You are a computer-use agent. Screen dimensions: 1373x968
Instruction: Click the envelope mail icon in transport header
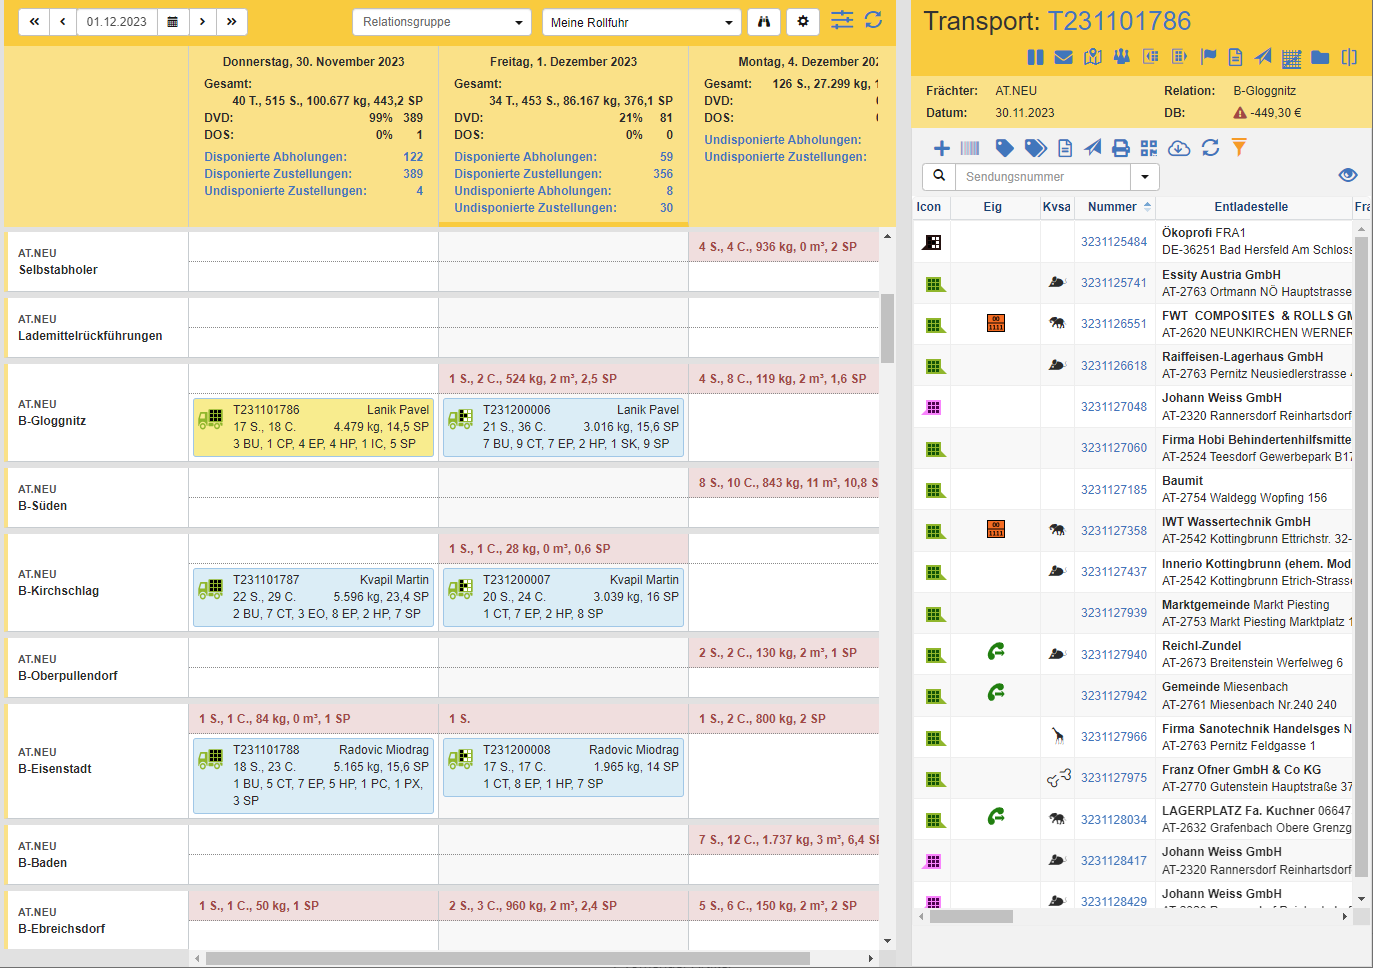1063,57
